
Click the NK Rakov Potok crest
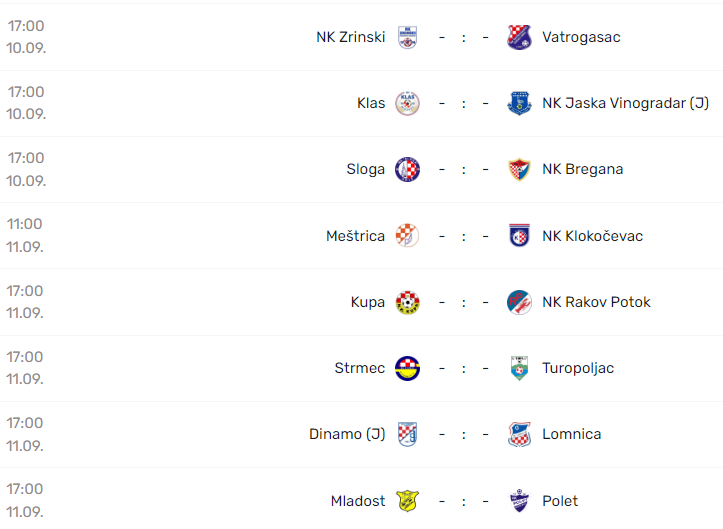(x=519, y=302)
